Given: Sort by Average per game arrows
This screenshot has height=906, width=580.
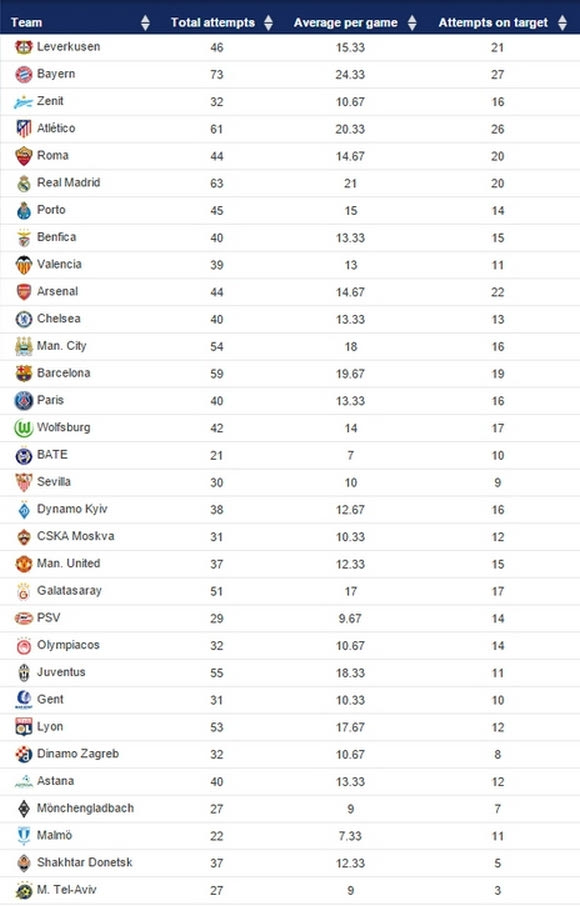Looking at the screenshot, I should pos(412,23).
